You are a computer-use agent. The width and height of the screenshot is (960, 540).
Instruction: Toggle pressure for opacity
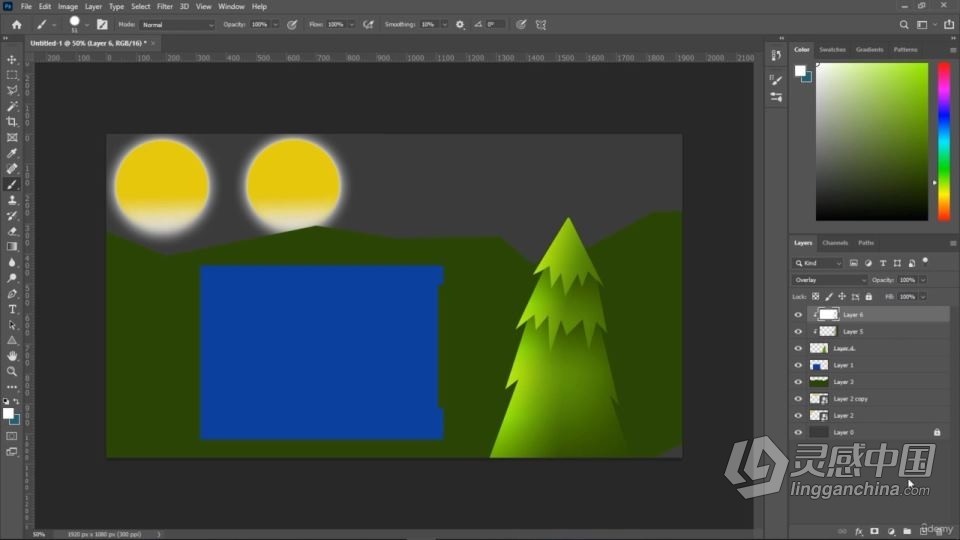click(x=292, y=24)
